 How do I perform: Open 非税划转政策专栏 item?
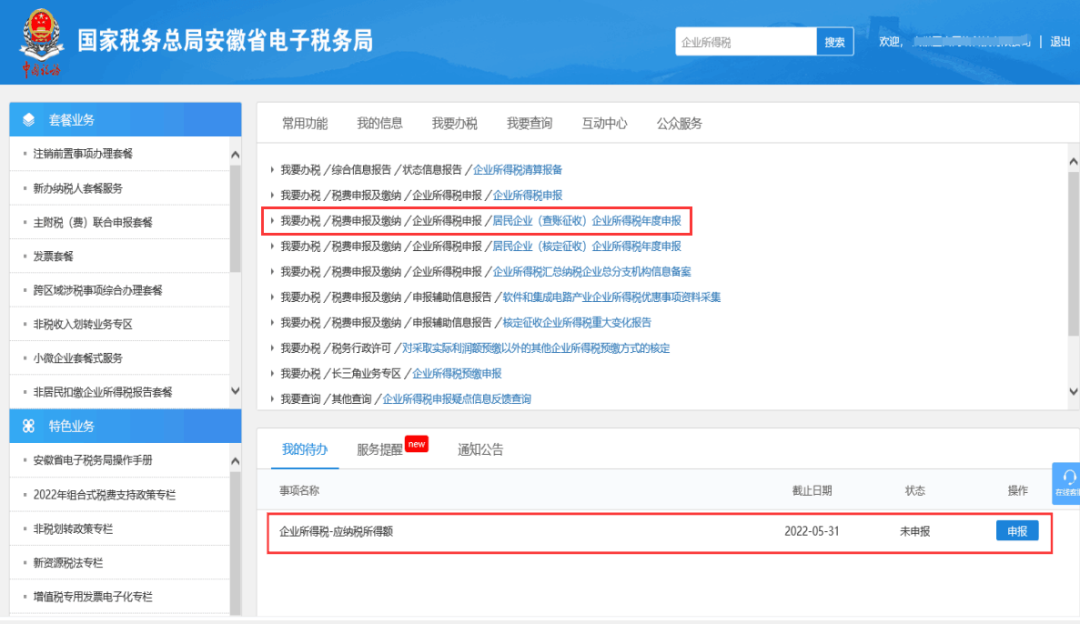pyautogui.click(x=73, y=528)
